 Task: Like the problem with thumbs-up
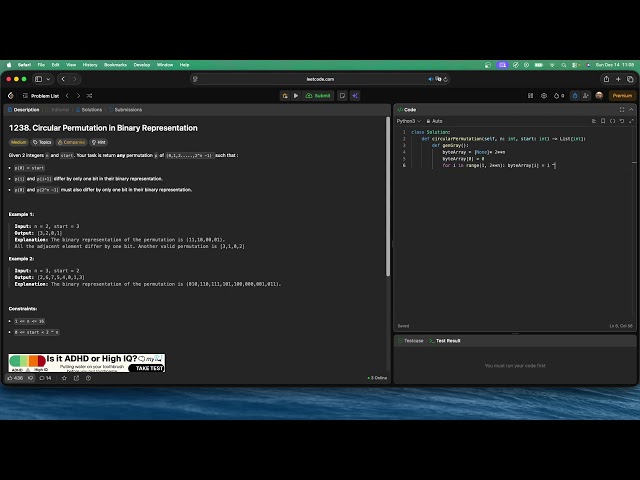[x=15, y=378]
